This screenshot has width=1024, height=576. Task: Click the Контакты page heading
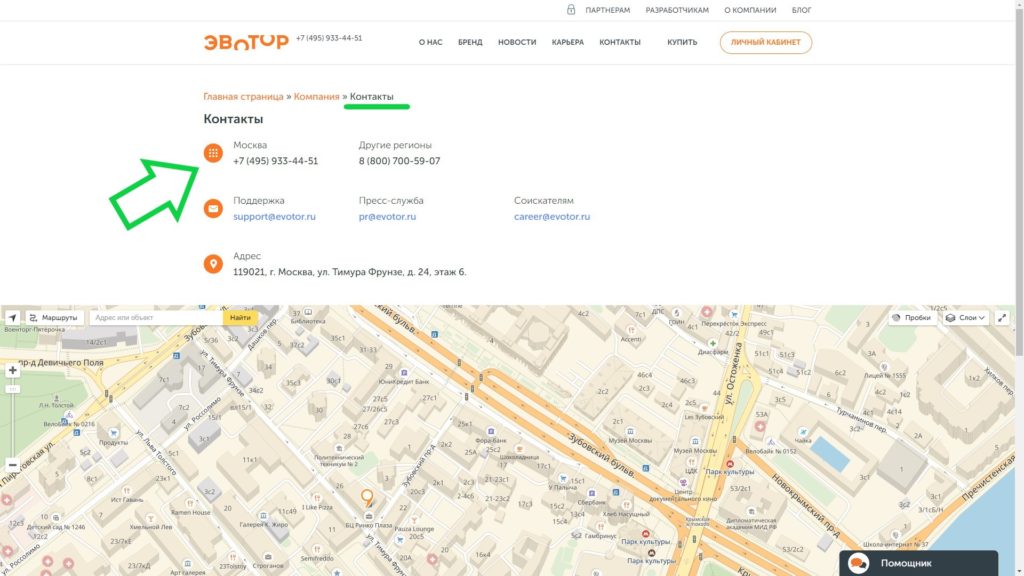233,119
